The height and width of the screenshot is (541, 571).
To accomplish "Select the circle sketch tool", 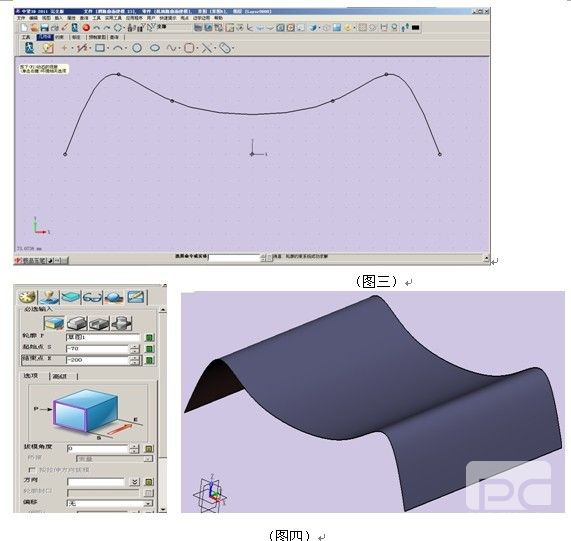I will pyautogui.click(x=137, y=48).
